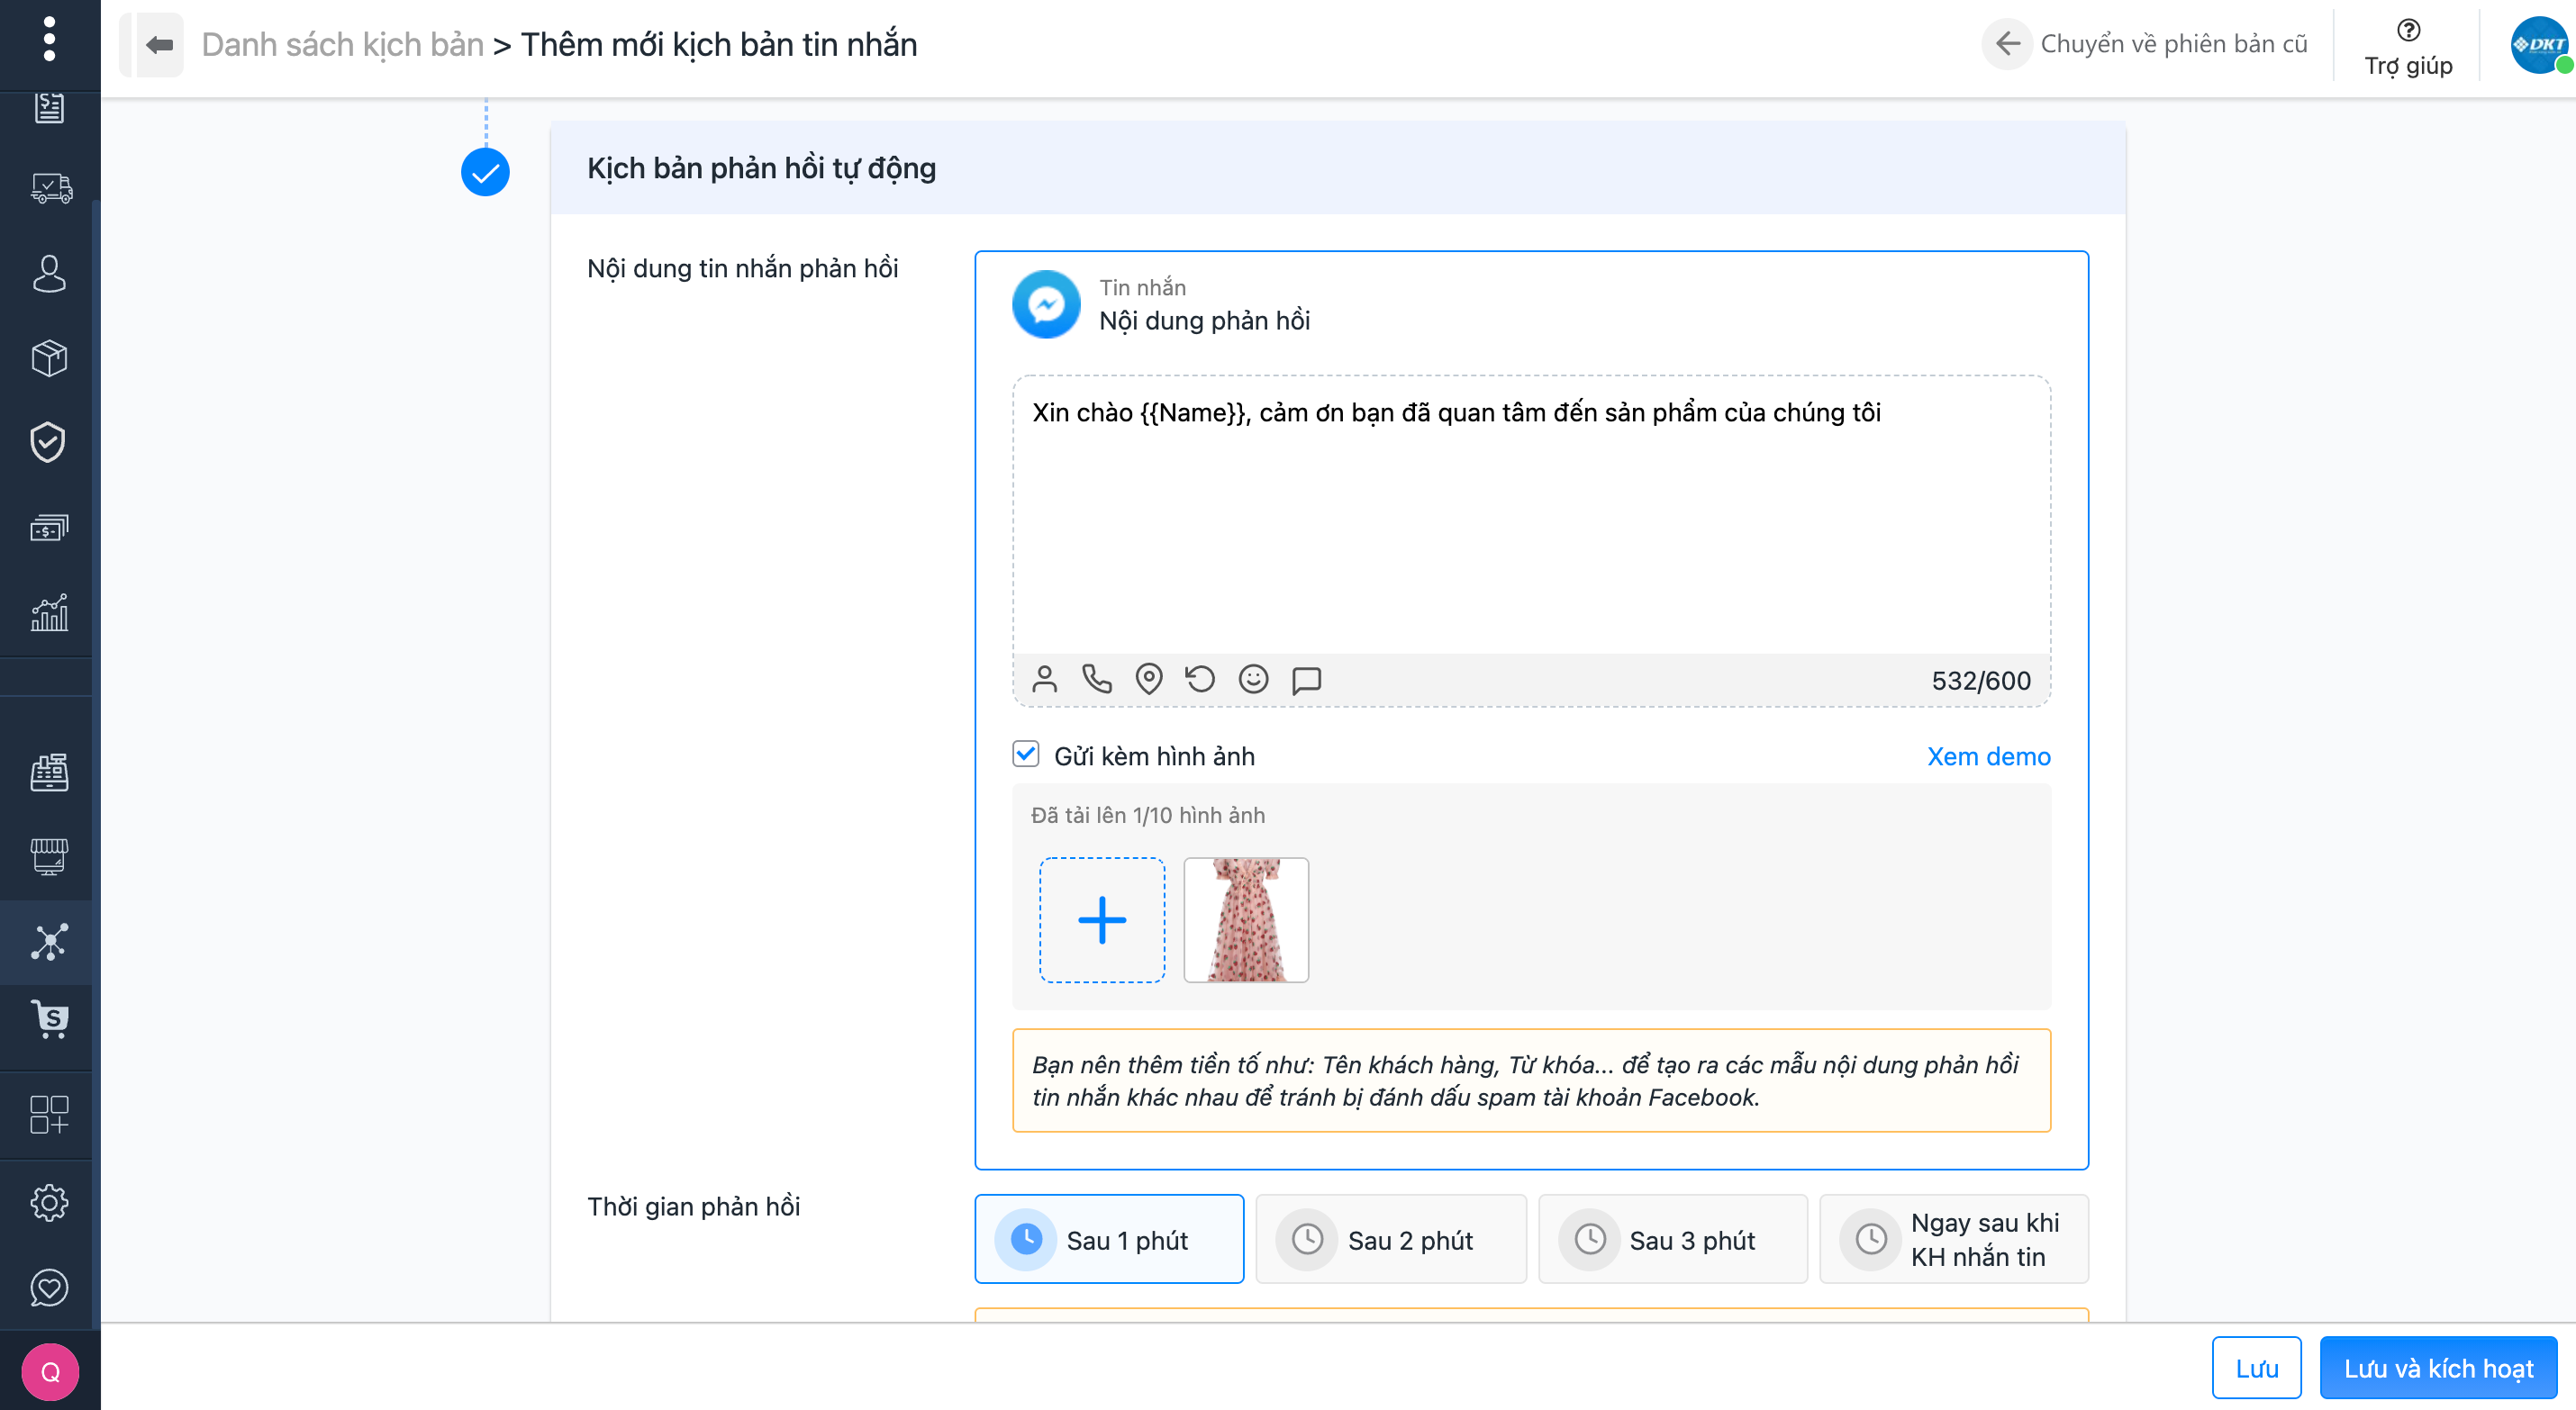Insert customer name via person icon
This screenshot has width=2576, height=1410.
point(1044,680)
